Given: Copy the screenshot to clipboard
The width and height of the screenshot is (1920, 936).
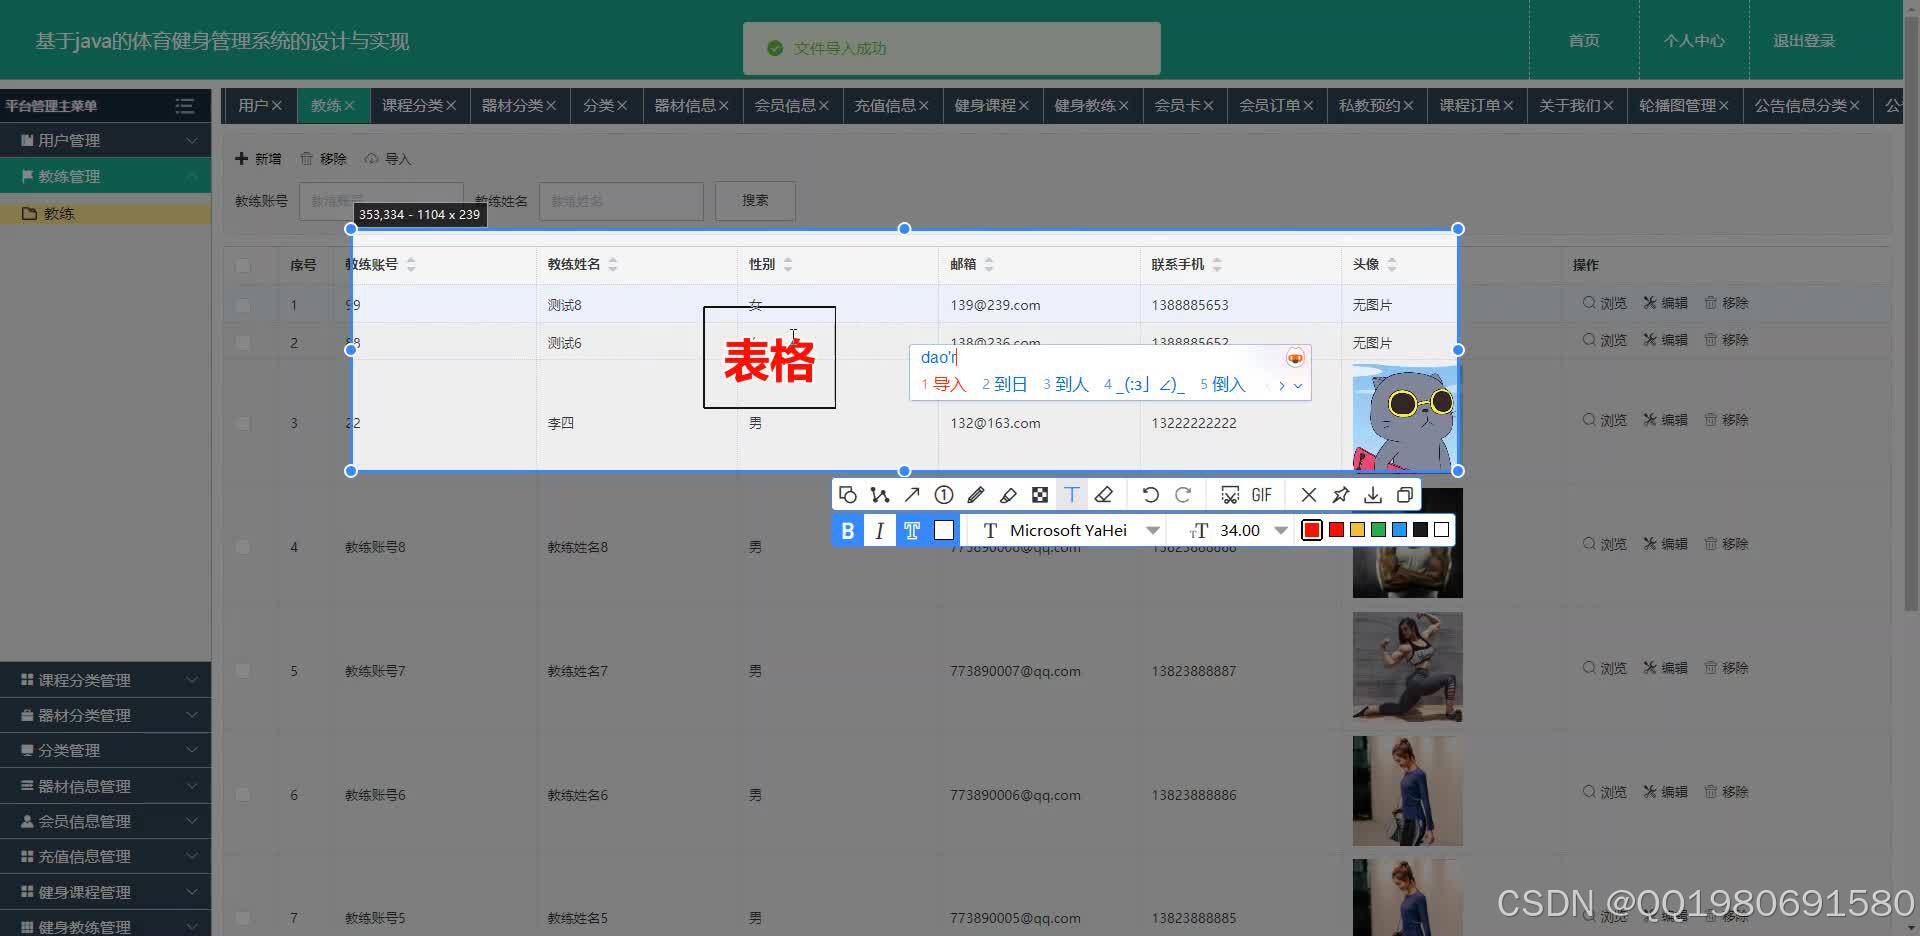Looking at the screenshot, I should (x=1405, y=494).
